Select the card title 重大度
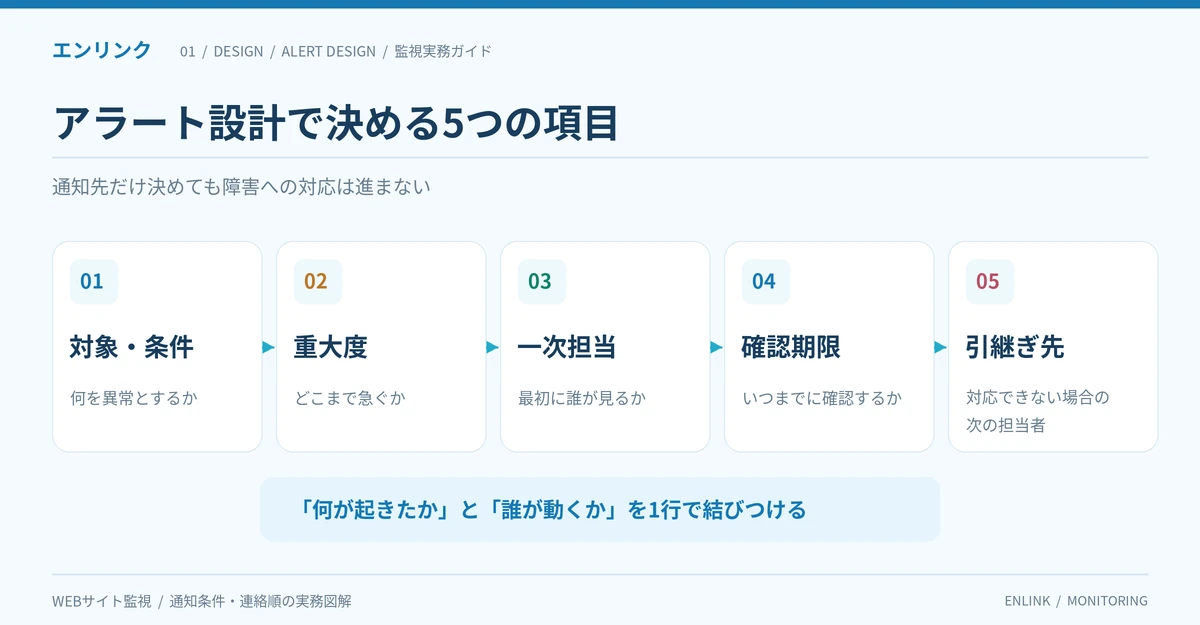 (x=331, y=347)
